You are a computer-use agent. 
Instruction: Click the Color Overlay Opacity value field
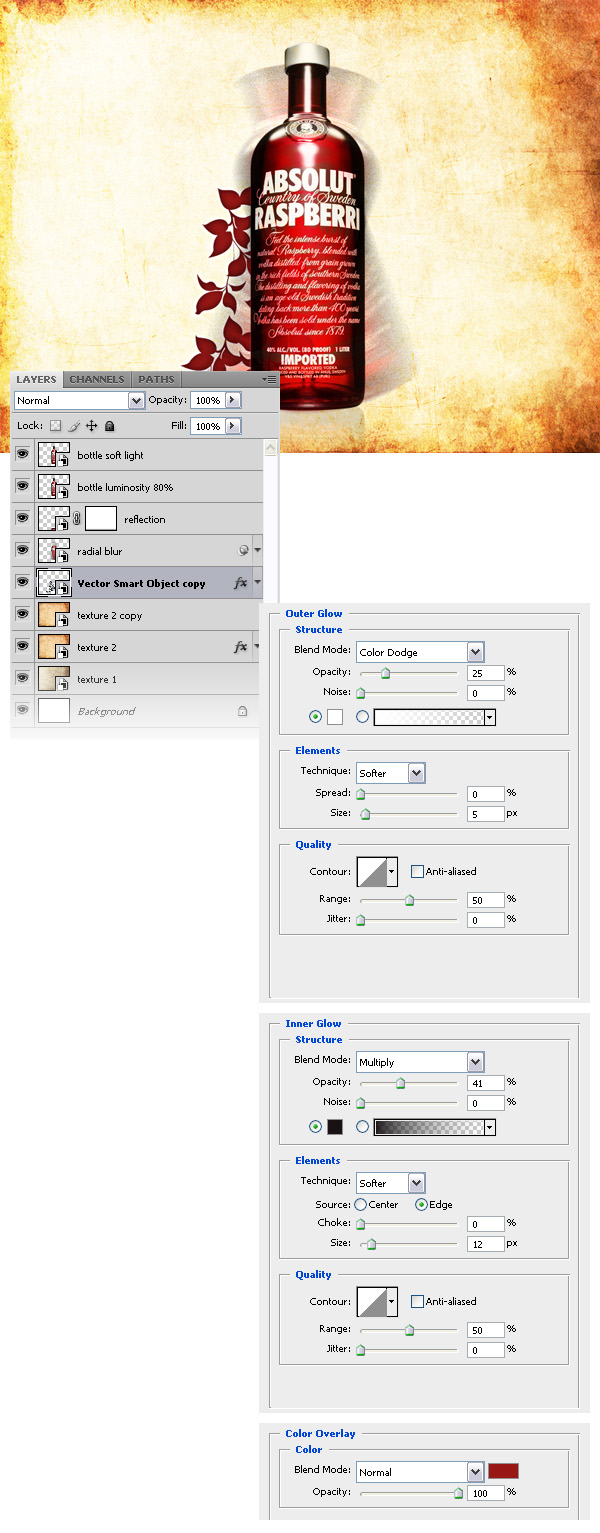coord(485,1492)
